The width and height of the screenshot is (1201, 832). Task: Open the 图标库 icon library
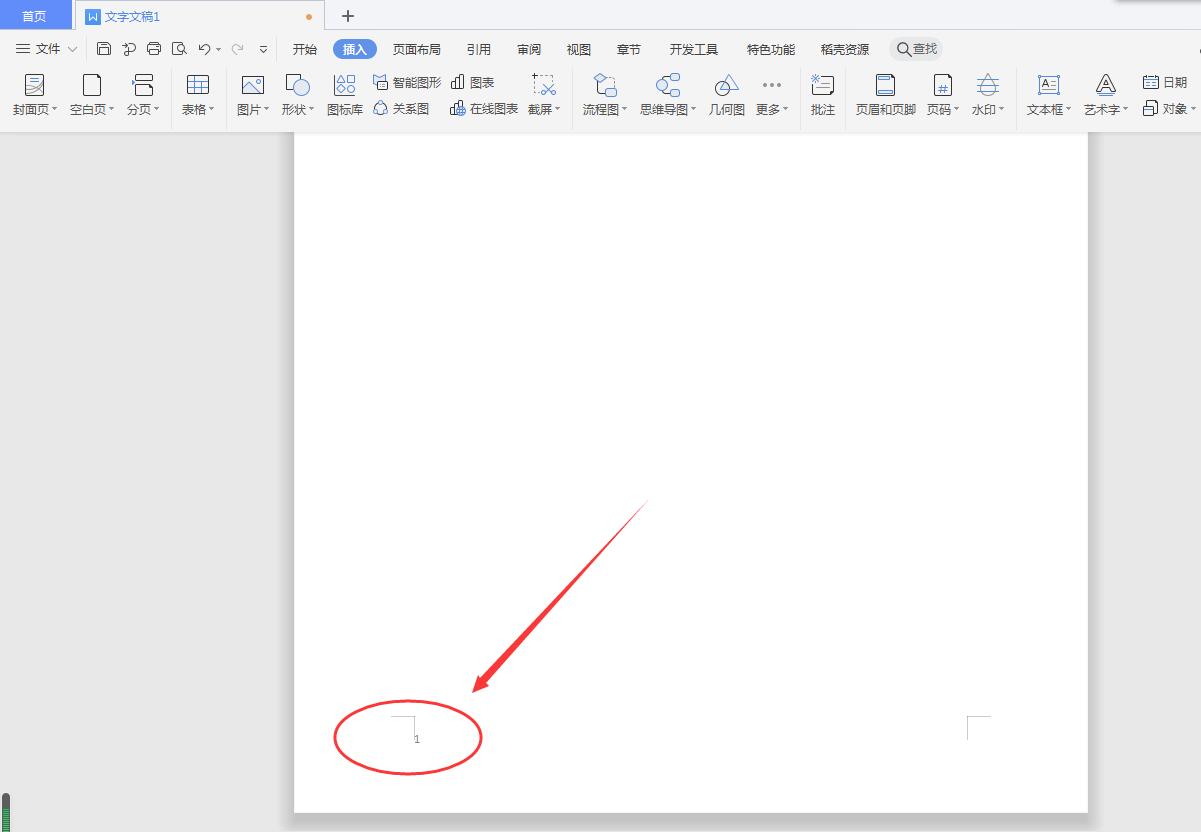click(x=344, y=95)
